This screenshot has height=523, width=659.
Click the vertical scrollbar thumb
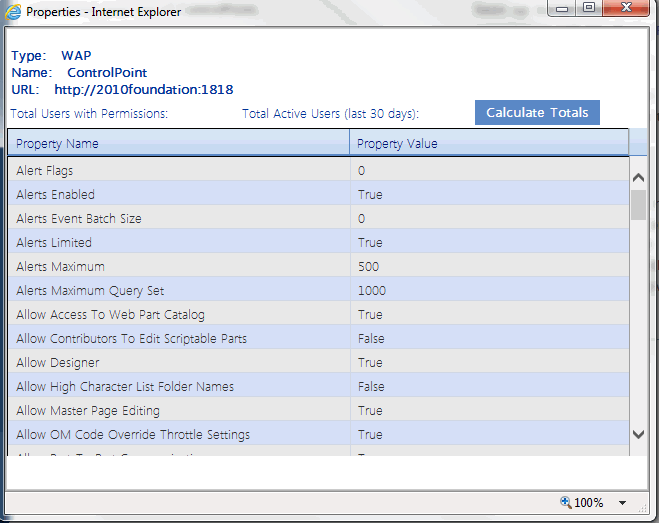[x=638, y=205]
